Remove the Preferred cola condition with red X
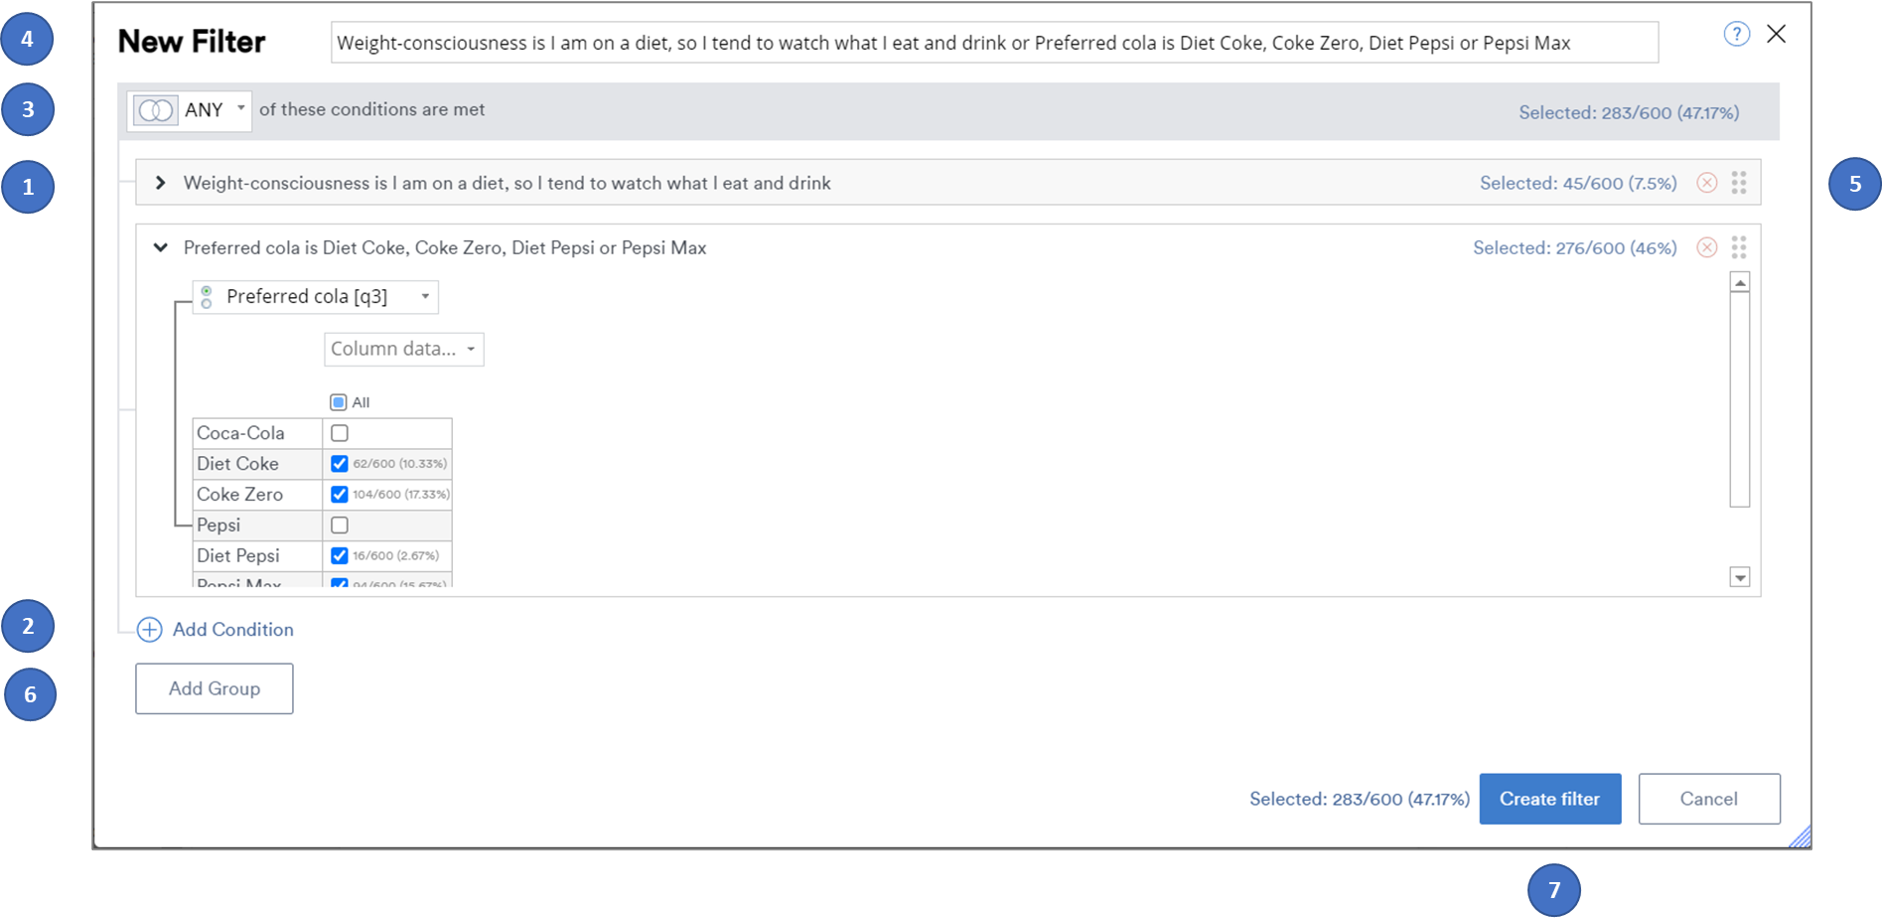 point(1707,248)
